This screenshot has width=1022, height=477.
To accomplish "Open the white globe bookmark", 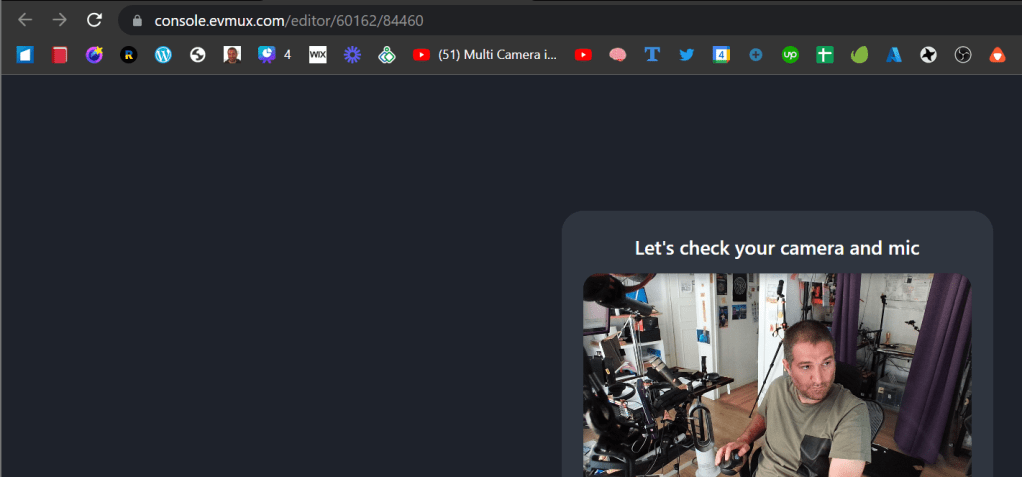I will [197, 55].
